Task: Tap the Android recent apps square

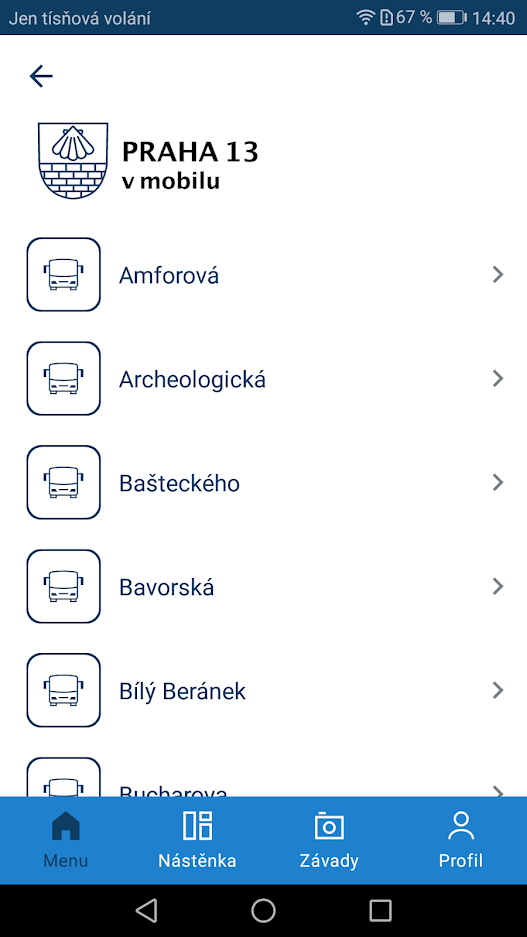Action: click(x=381, y=911)
